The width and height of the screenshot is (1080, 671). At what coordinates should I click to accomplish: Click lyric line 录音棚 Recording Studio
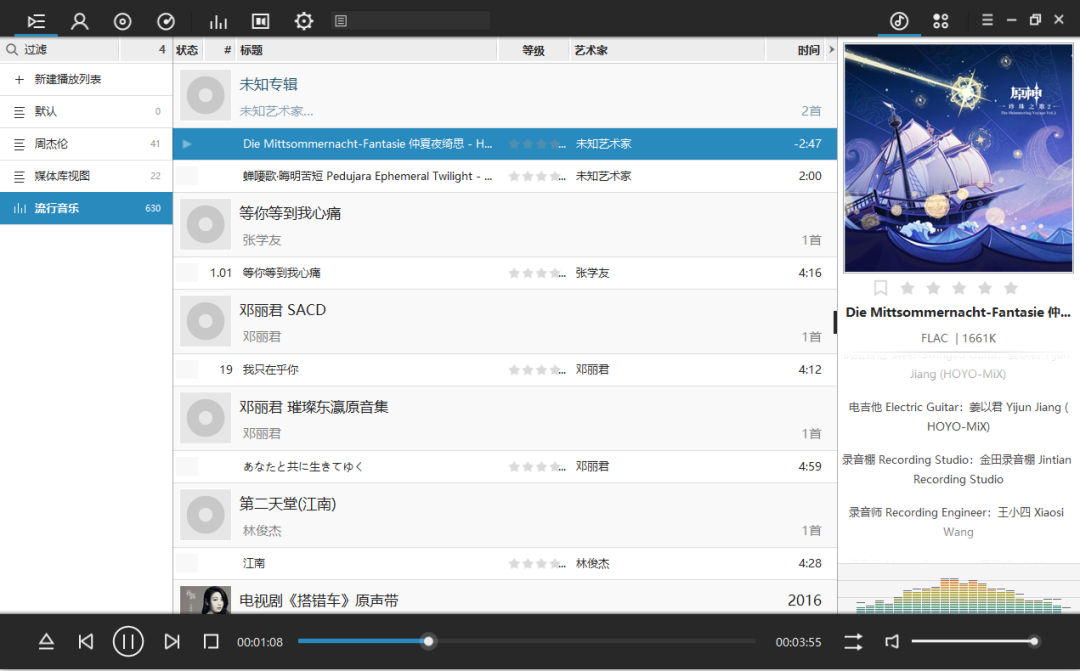[x=957, y=469]
